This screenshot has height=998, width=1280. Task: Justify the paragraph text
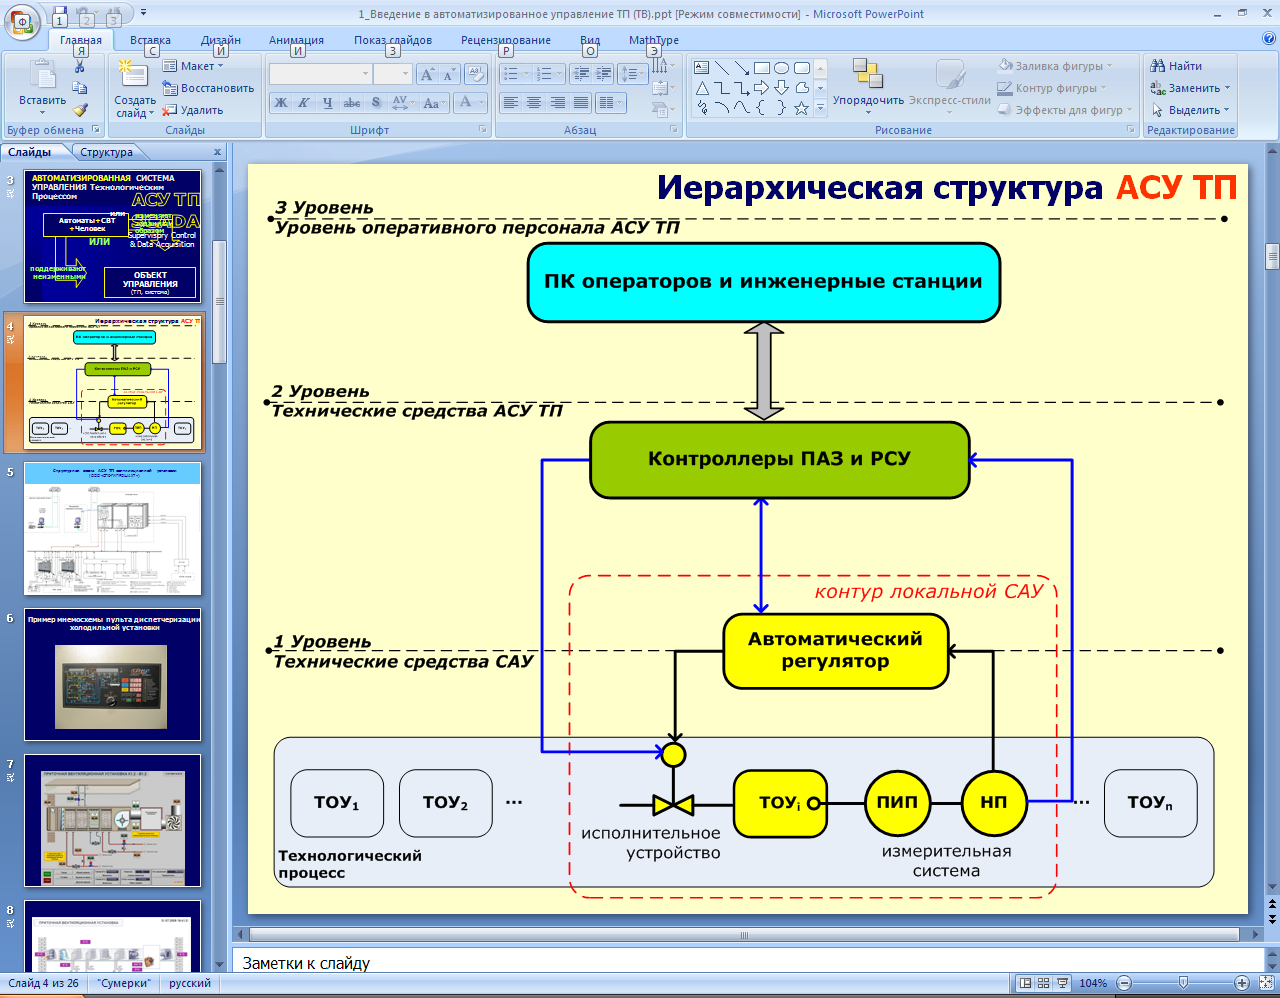(580, 103)
